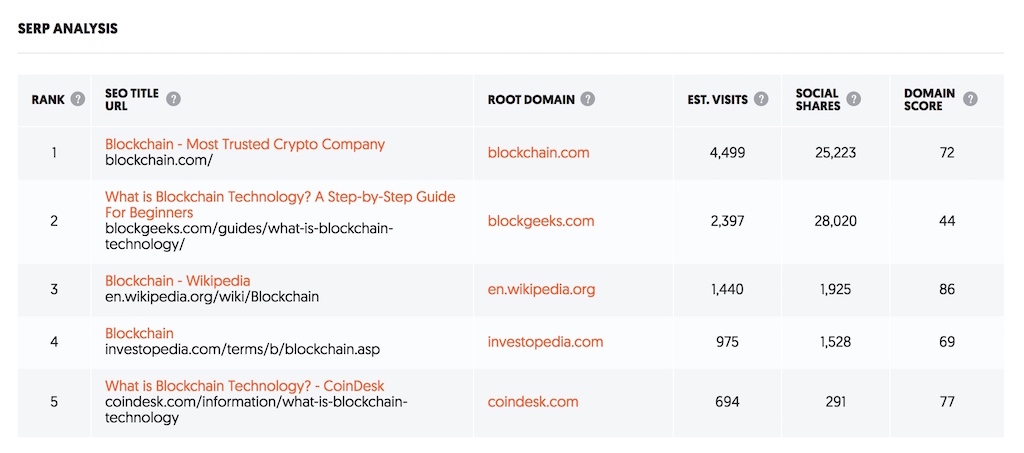Click the help icon beside SEO TITLE URL
This screenshot has width=1024, height=453.
(x=173, y=99)
